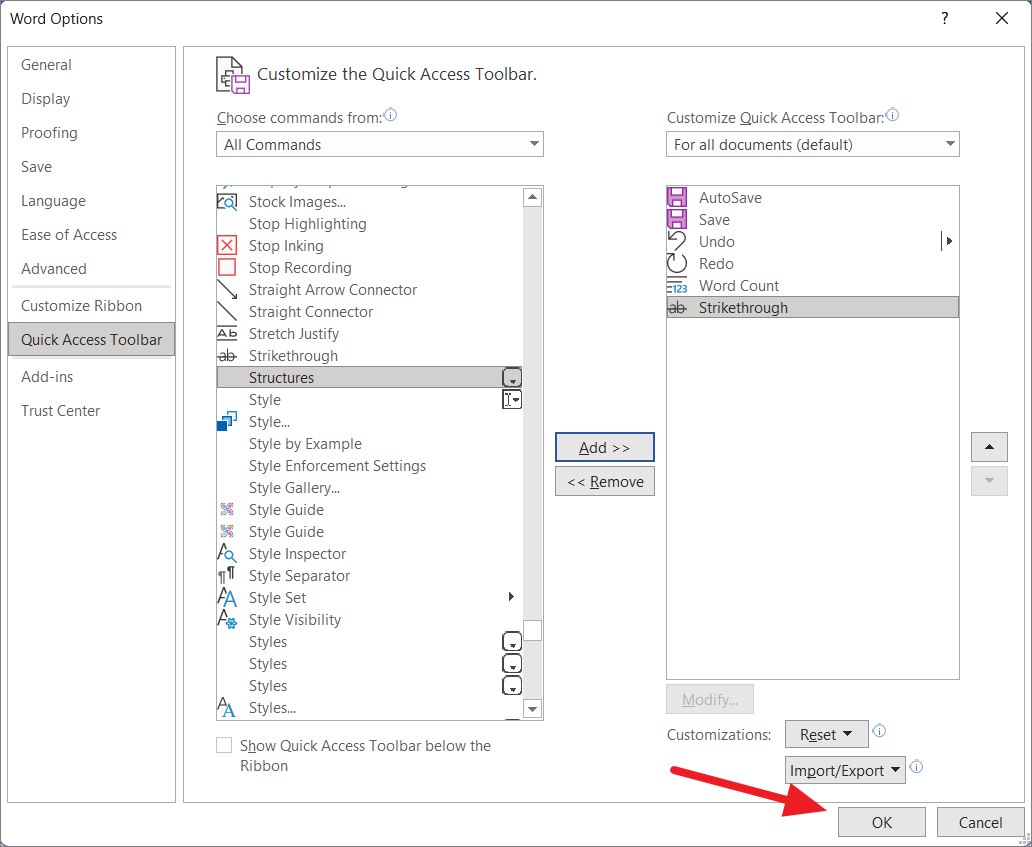Click the Style Inspector magnifier icon
The image size is (1032, 847).
point(227,553)
